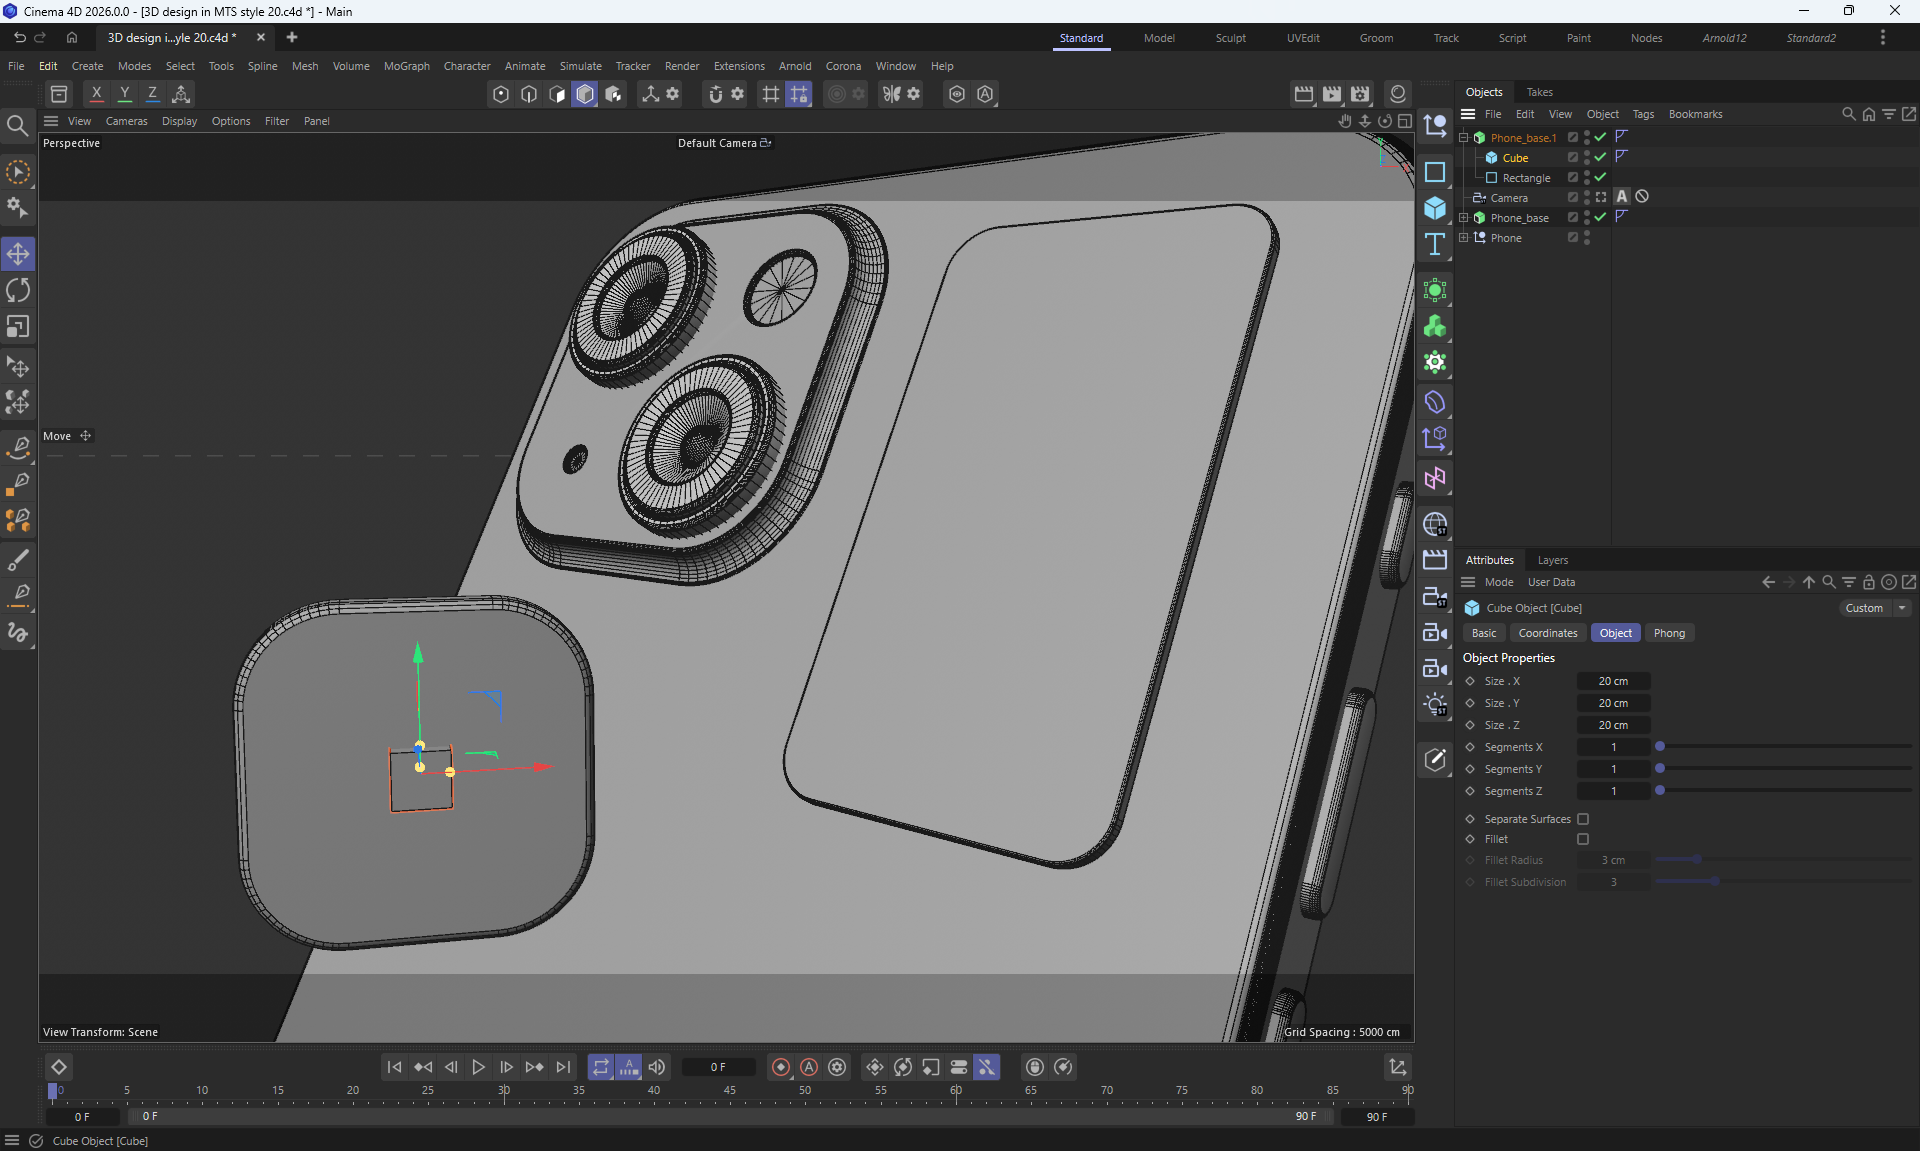Switch to the Sculpt layout
Image resolution: width=1920 pixels, height=1151 pixels.
tap(1230, 38)
